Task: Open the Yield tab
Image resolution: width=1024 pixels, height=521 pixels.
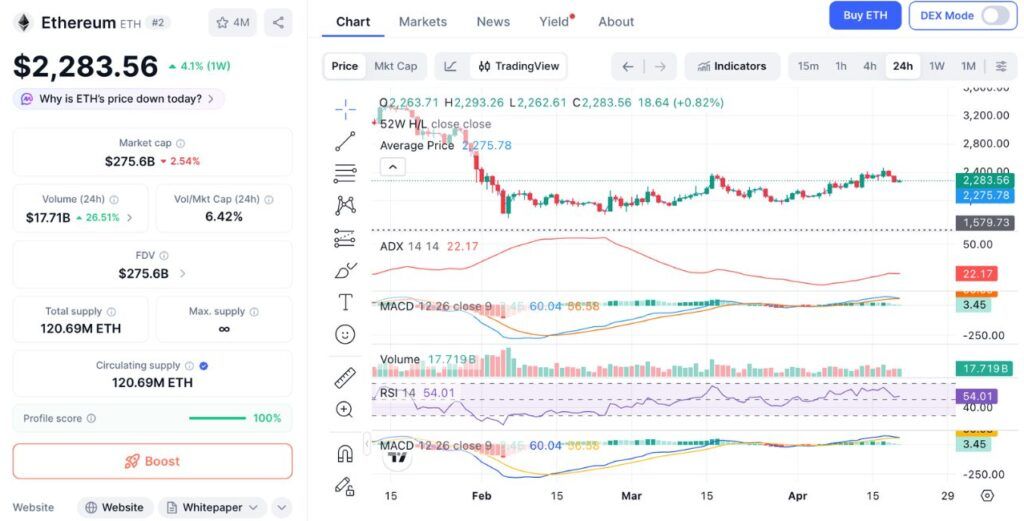Action: click(x=553, y=21)
